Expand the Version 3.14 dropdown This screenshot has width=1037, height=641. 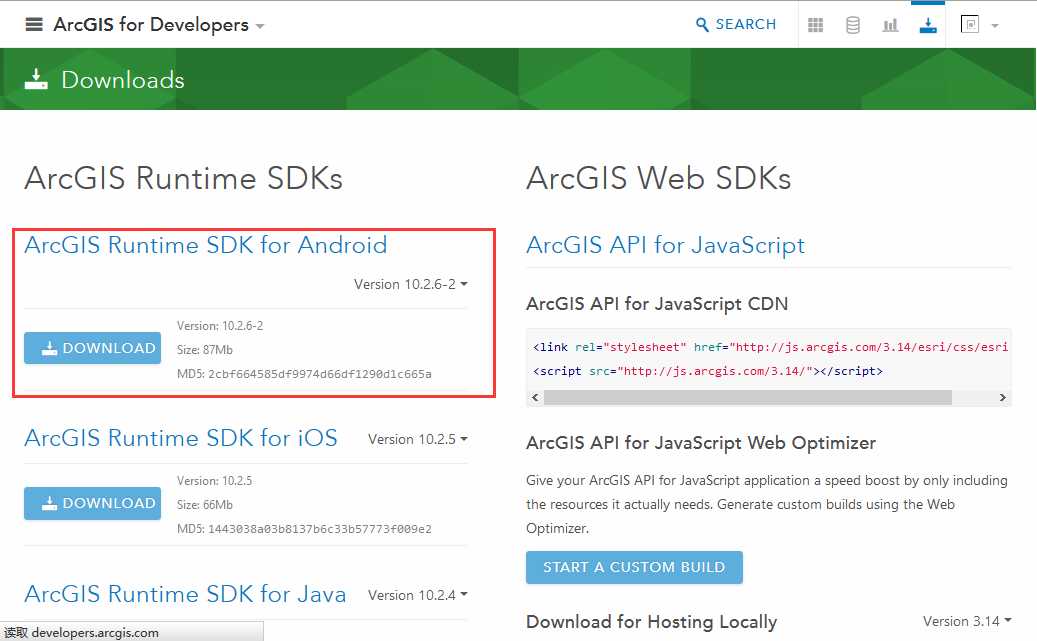click(967, 621)
